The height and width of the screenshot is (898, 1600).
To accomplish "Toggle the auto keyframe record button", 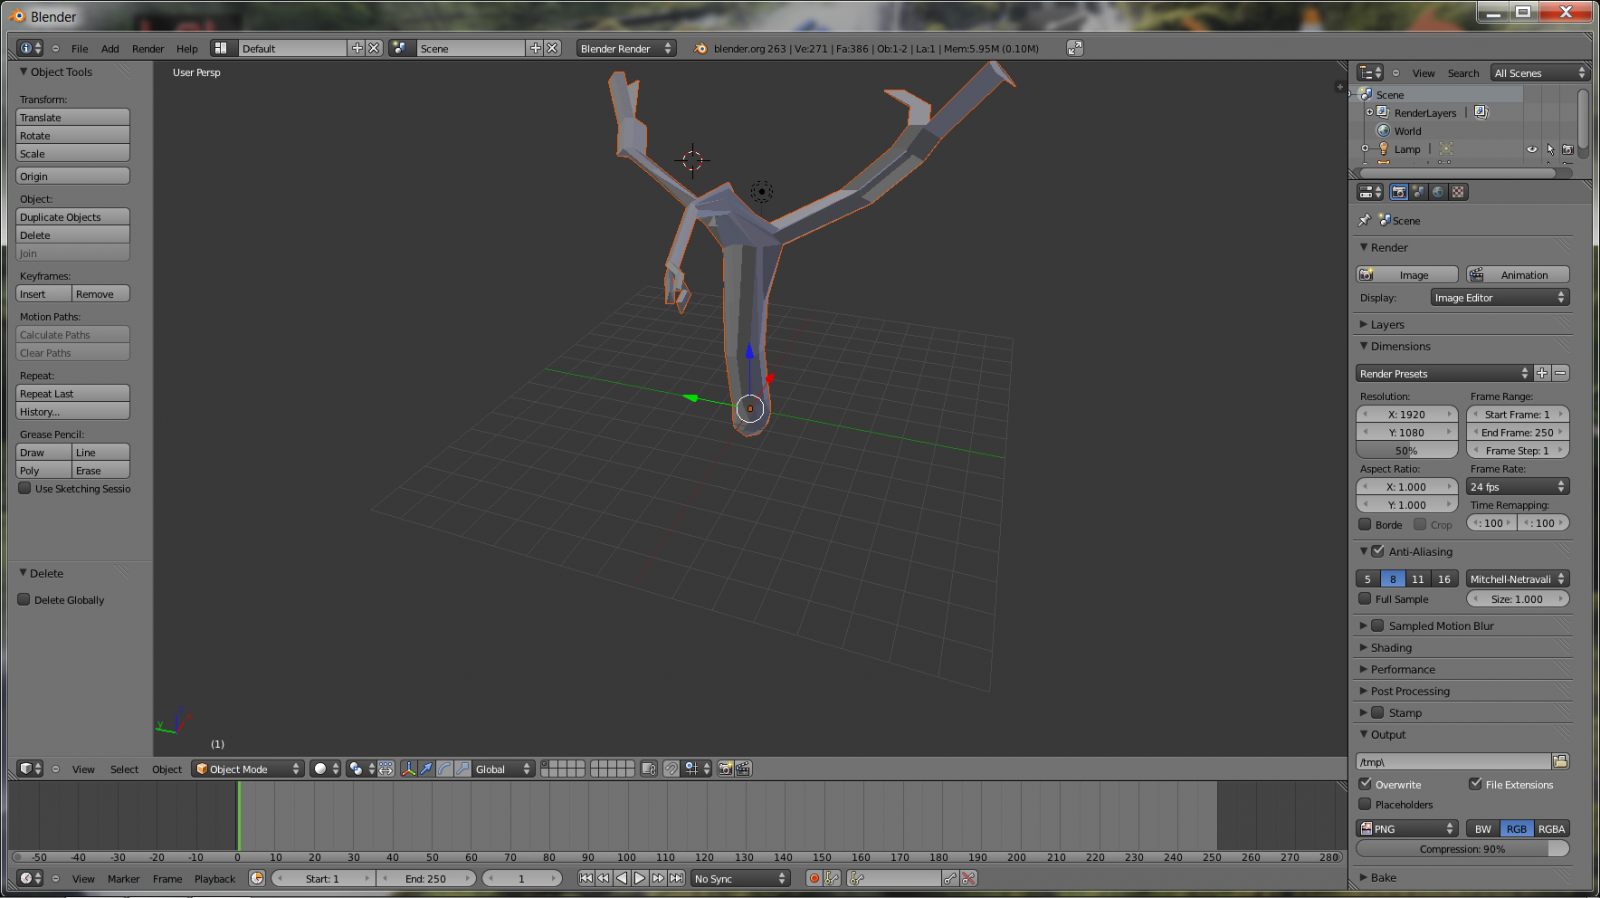I will tap(814, 879).
